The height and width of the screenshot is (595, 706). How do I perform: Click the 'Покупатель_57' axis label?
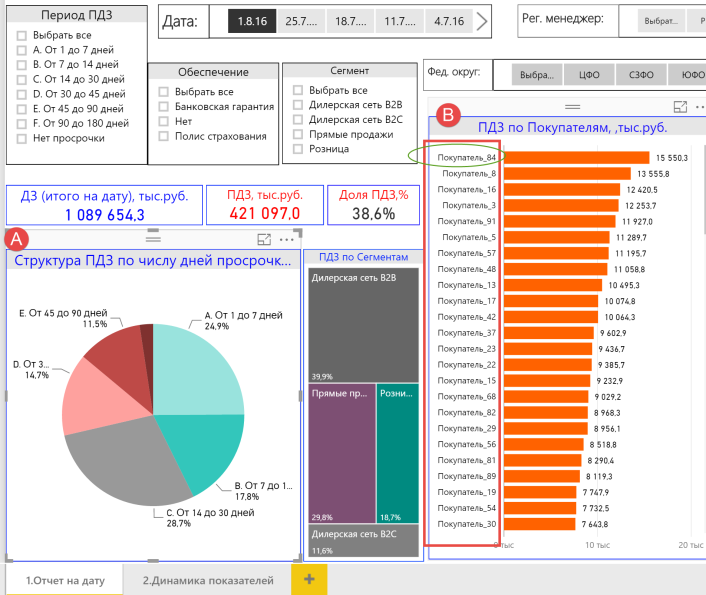466,253
